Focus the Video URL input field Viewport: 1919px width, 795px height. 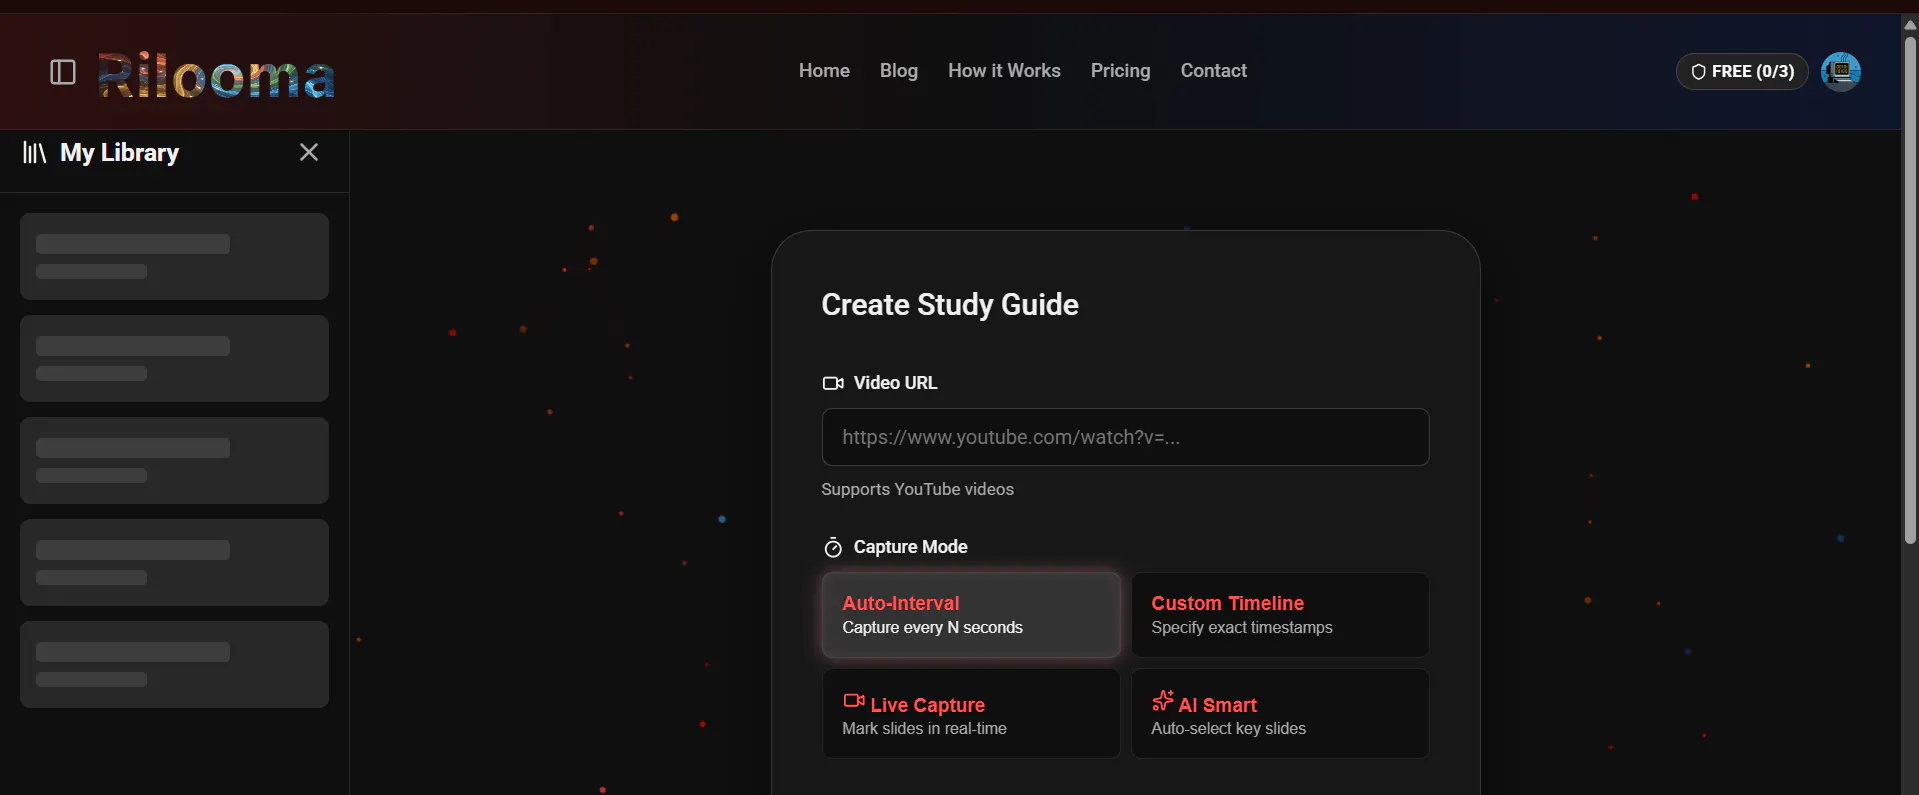pyautogui.click(x=1125, y=437)
